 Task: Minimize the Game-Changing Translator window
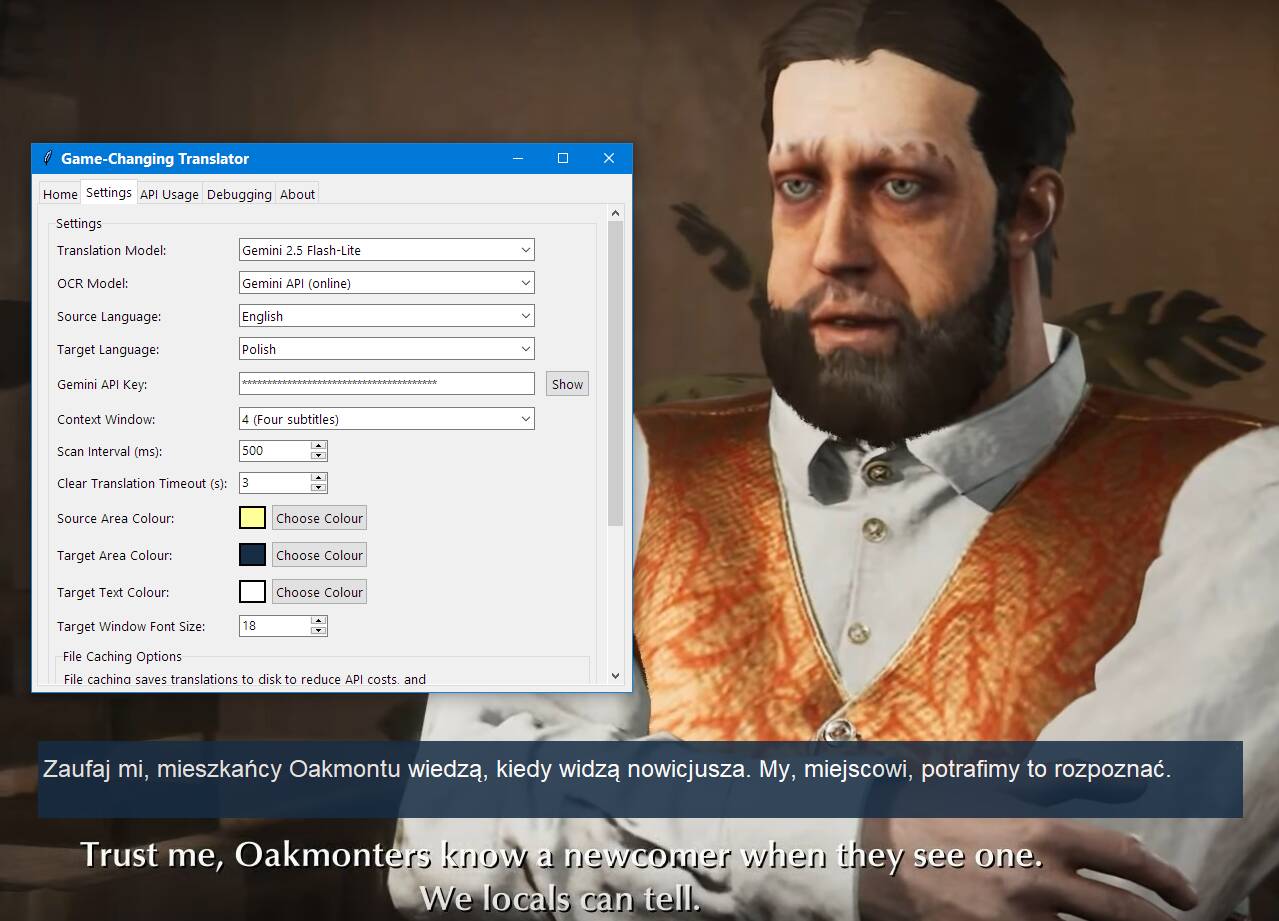(x=518, y=158)
